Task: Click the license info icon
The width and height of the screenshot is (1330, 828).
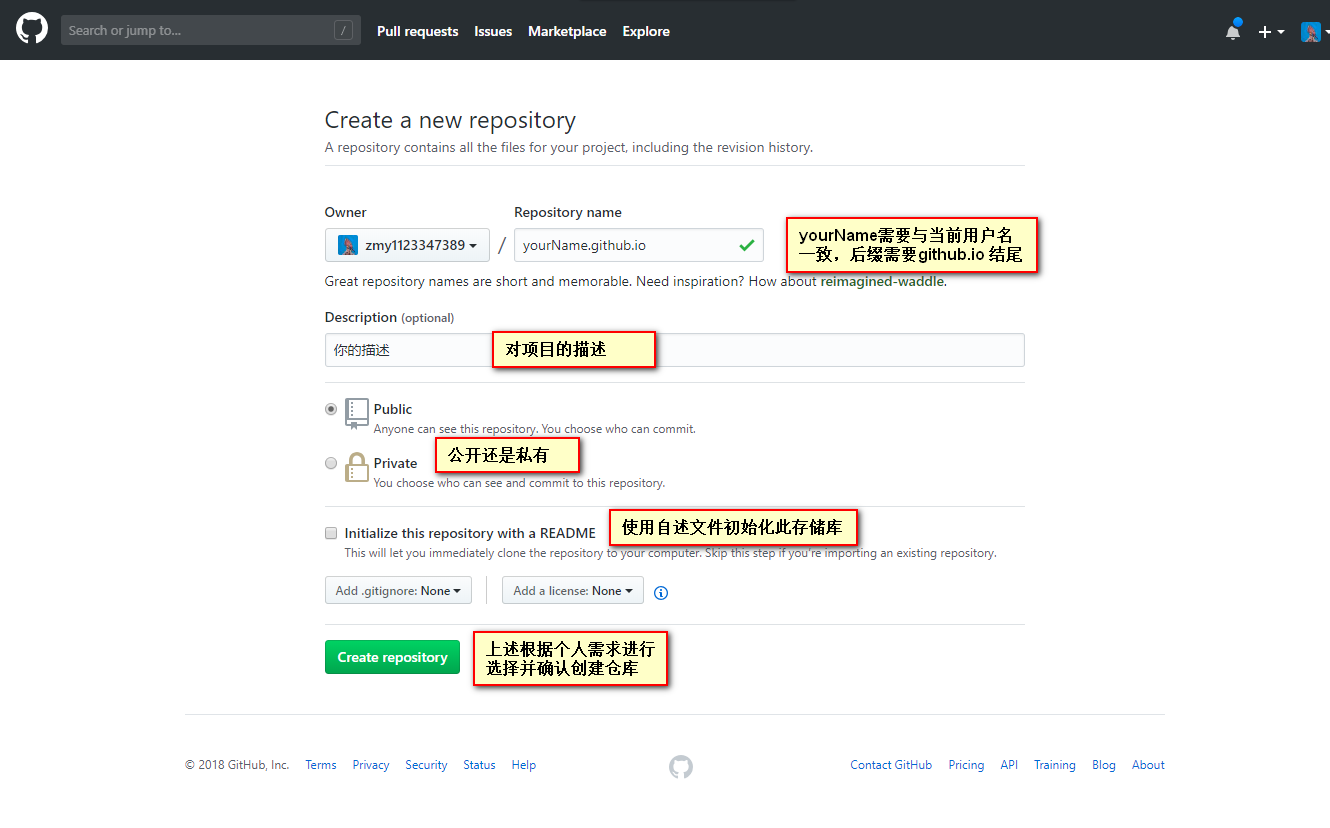Action: pyautogui.click(x=661, y=592)
